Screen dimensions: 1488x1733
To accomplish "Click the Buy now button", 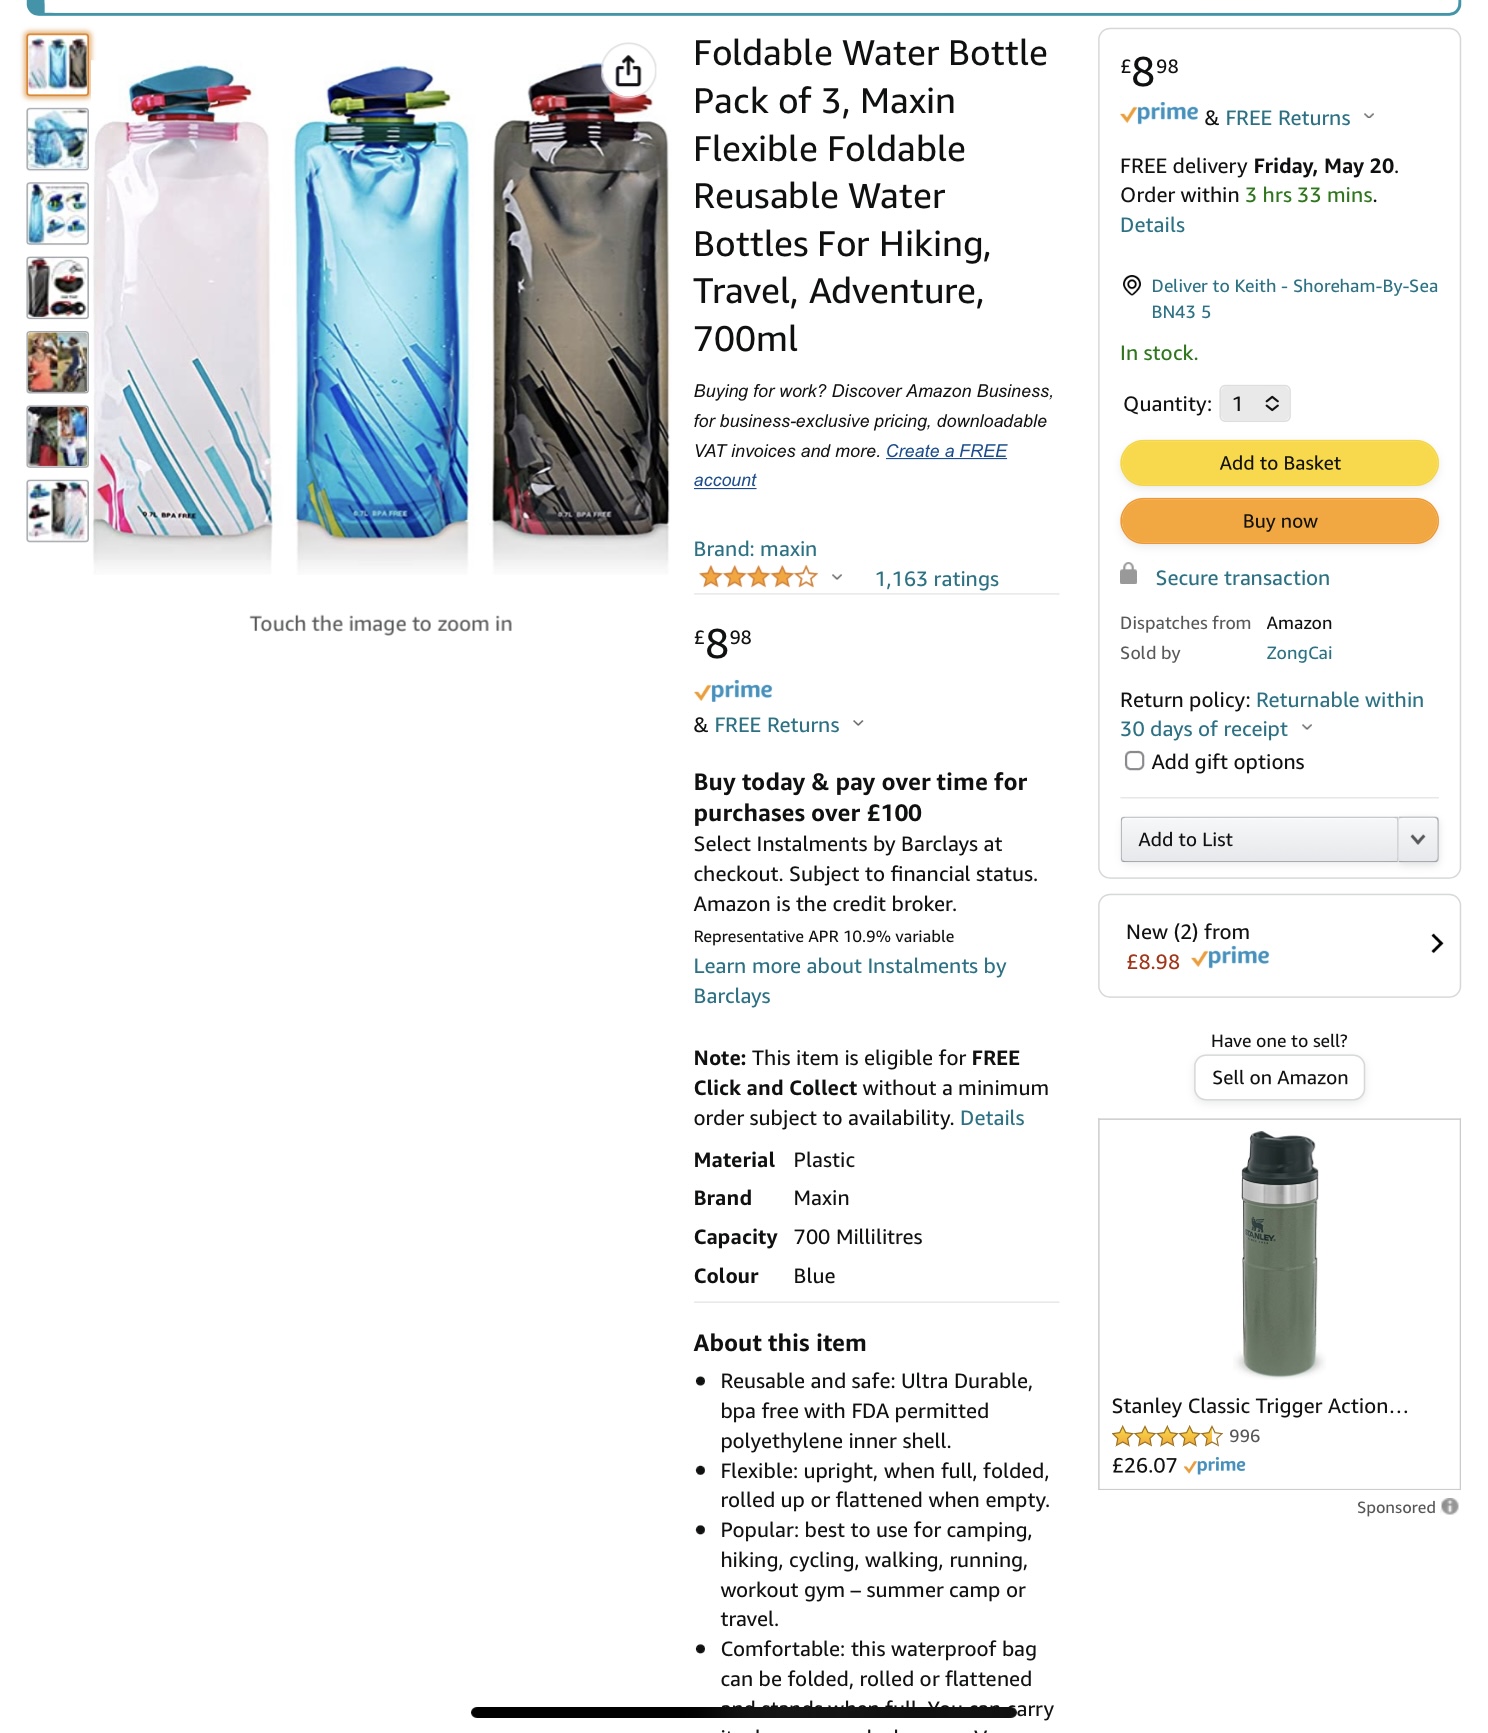I will pyautogui.click(x=1279, y=521).
